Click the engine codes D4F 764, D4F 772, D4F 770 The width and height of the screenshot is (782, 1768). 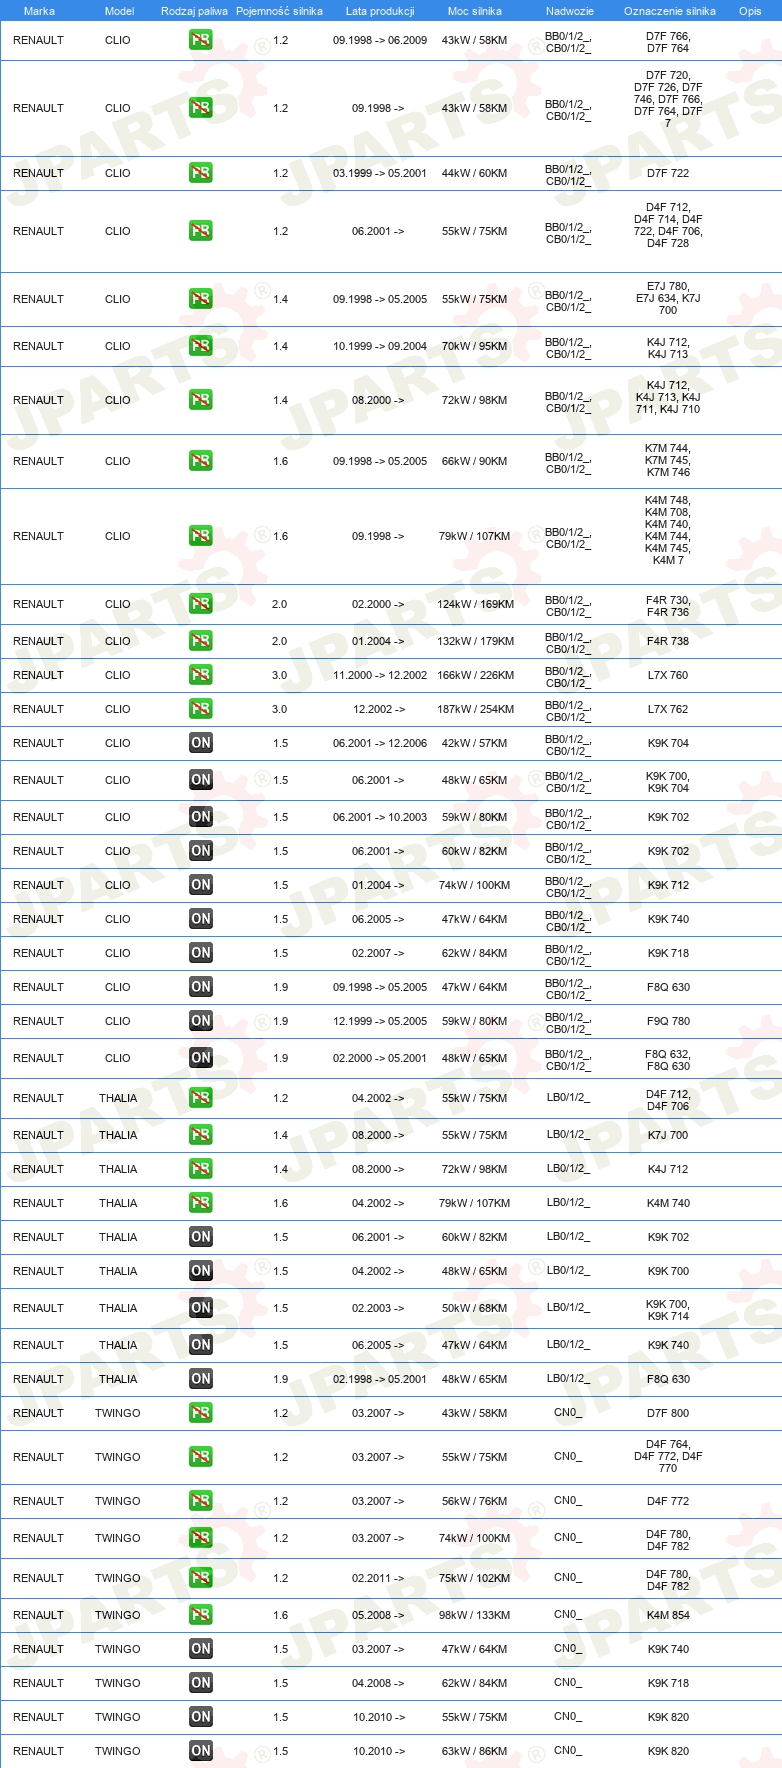pyautogui.click(x=668, y=1456)
